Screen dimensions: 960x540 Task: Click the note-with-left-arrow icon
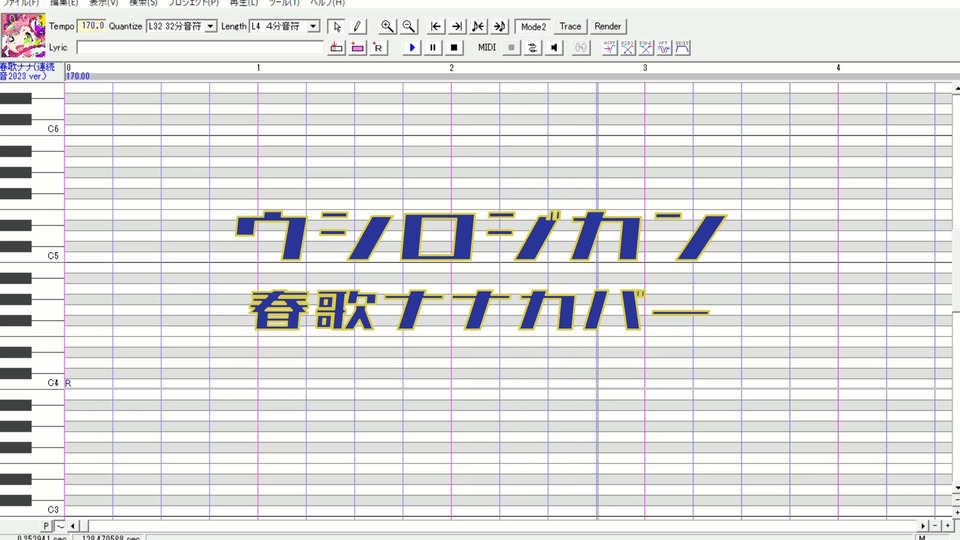478,26
